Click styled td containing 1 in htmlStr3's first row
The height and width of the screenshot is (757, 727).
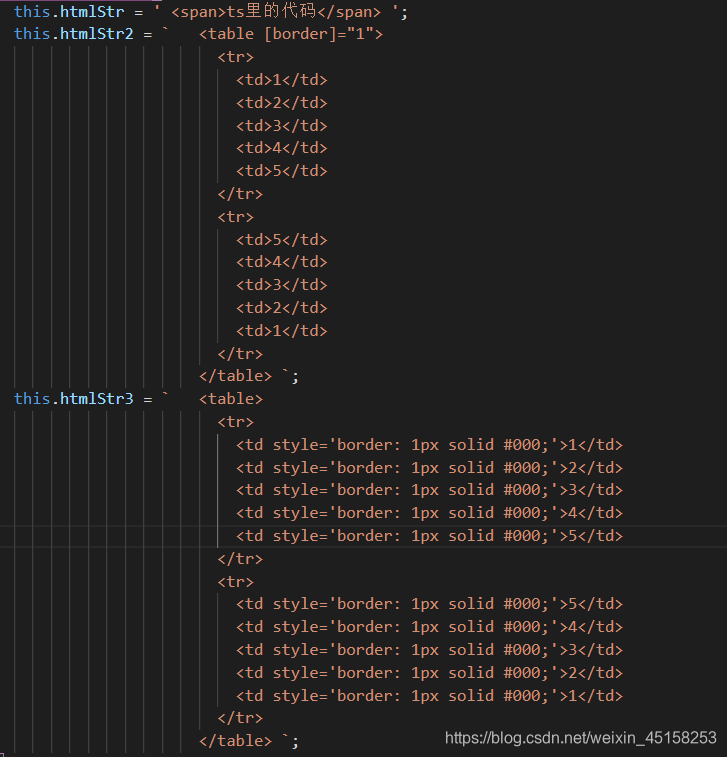click(x=429, y=445)
